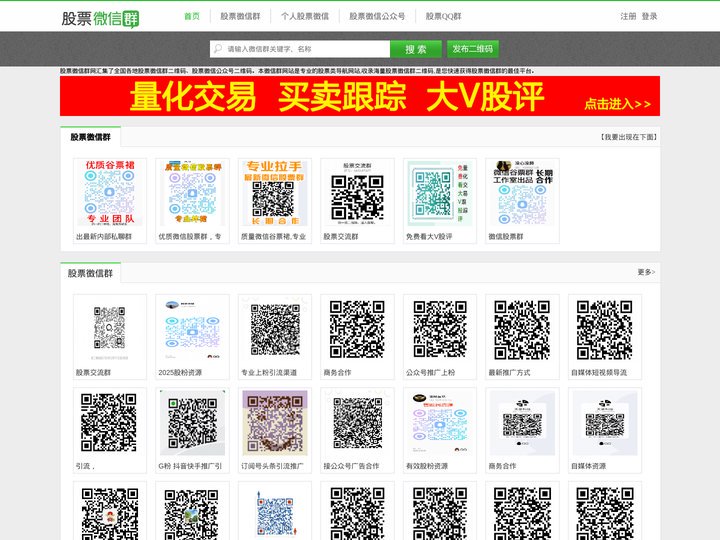This screenshot has height=540, width=720.
Task: Open 股票QQ群 navigation item
Action: (x=443, y=16)
